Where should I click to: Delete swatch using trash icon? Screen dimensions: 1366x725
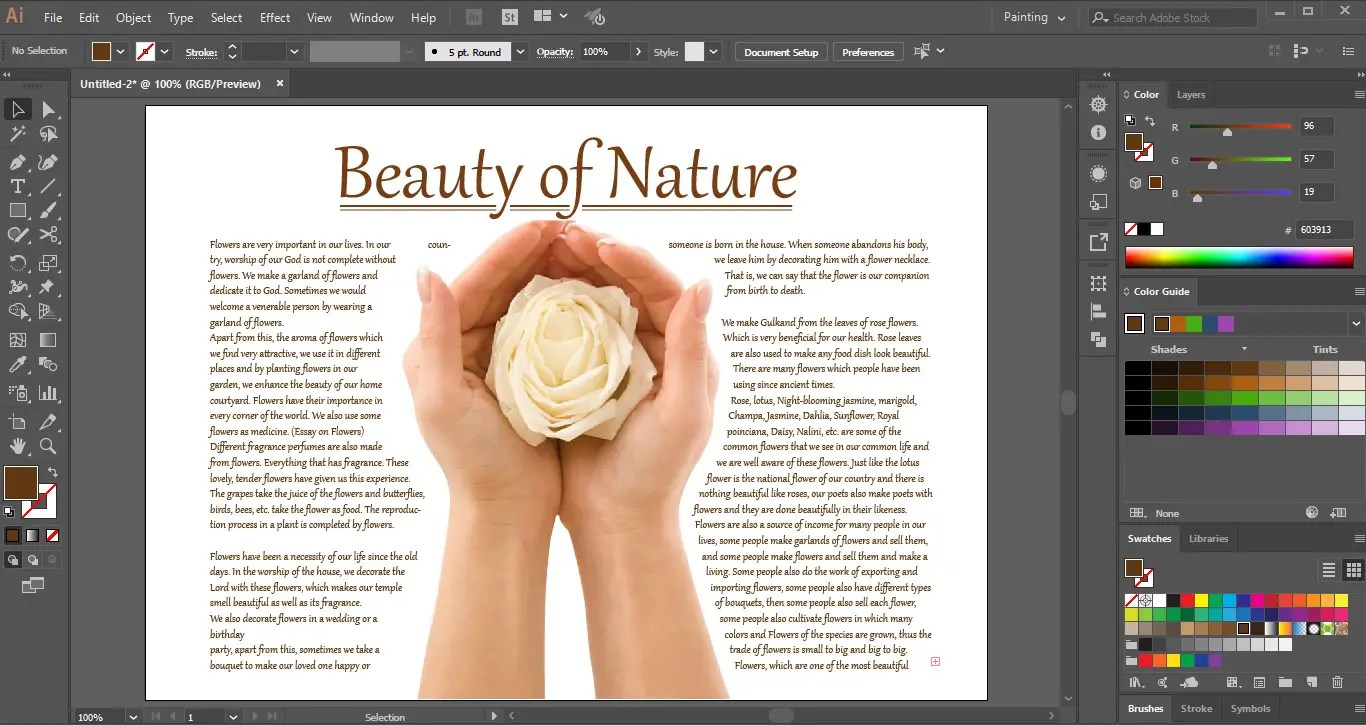(1337, 682)
